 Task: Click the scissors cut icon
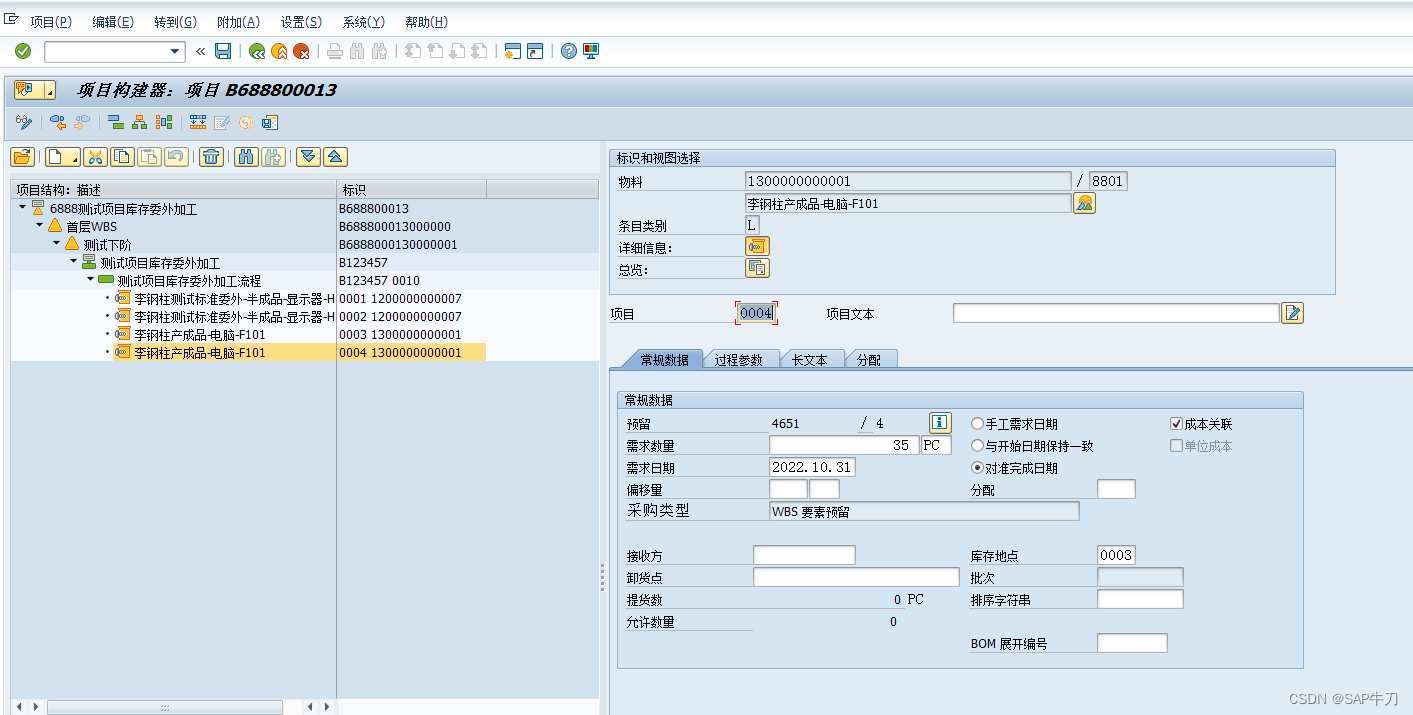[95, 156]
